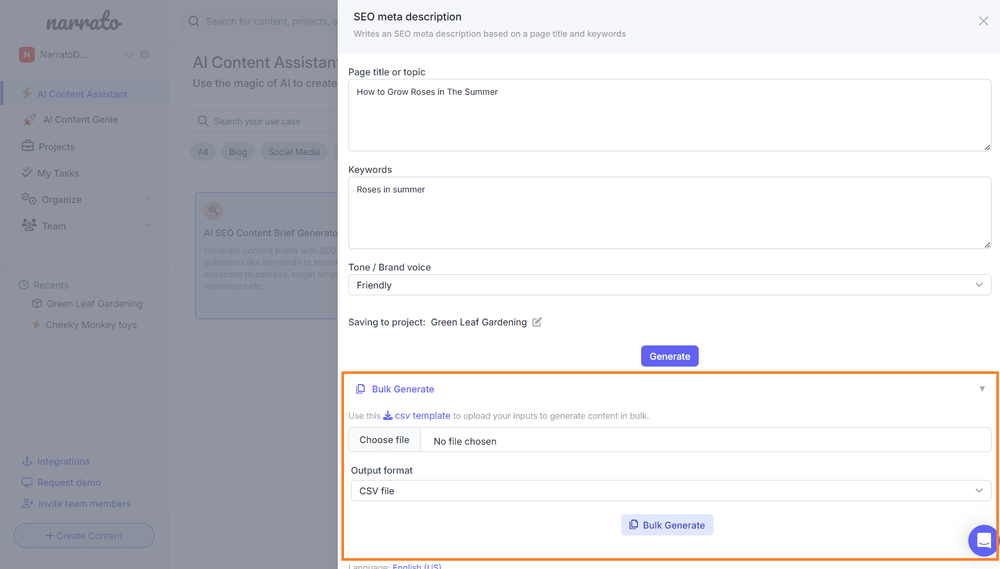Screen dimensions: 1000x569
Task: Open AI Content Genie in sidebar
Action: [80, 119]
